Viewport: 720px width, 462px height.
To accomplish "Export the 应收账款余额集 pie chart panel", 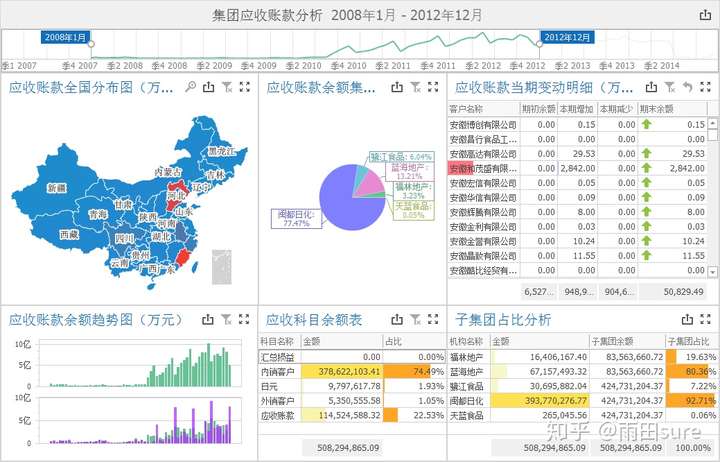I will point(397,86).
